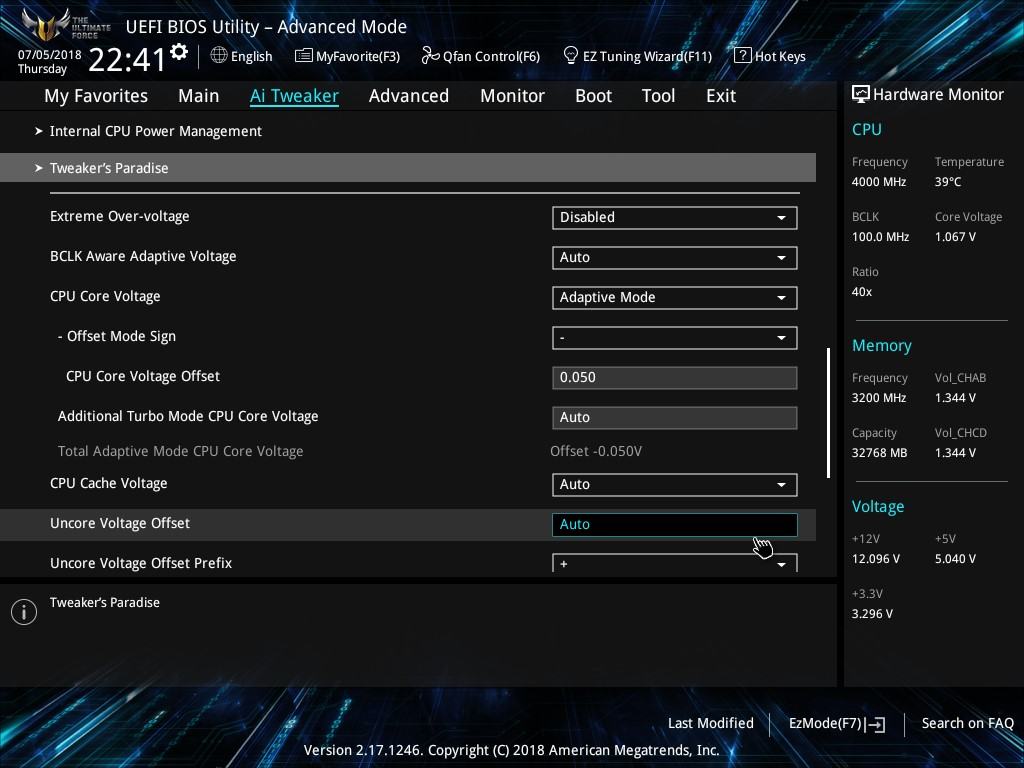Open CPU Core Voltage Adaptive Mode dropdown
This screenshot has height=768, width=1024.
pyautogui.click(x=675, y=297)
